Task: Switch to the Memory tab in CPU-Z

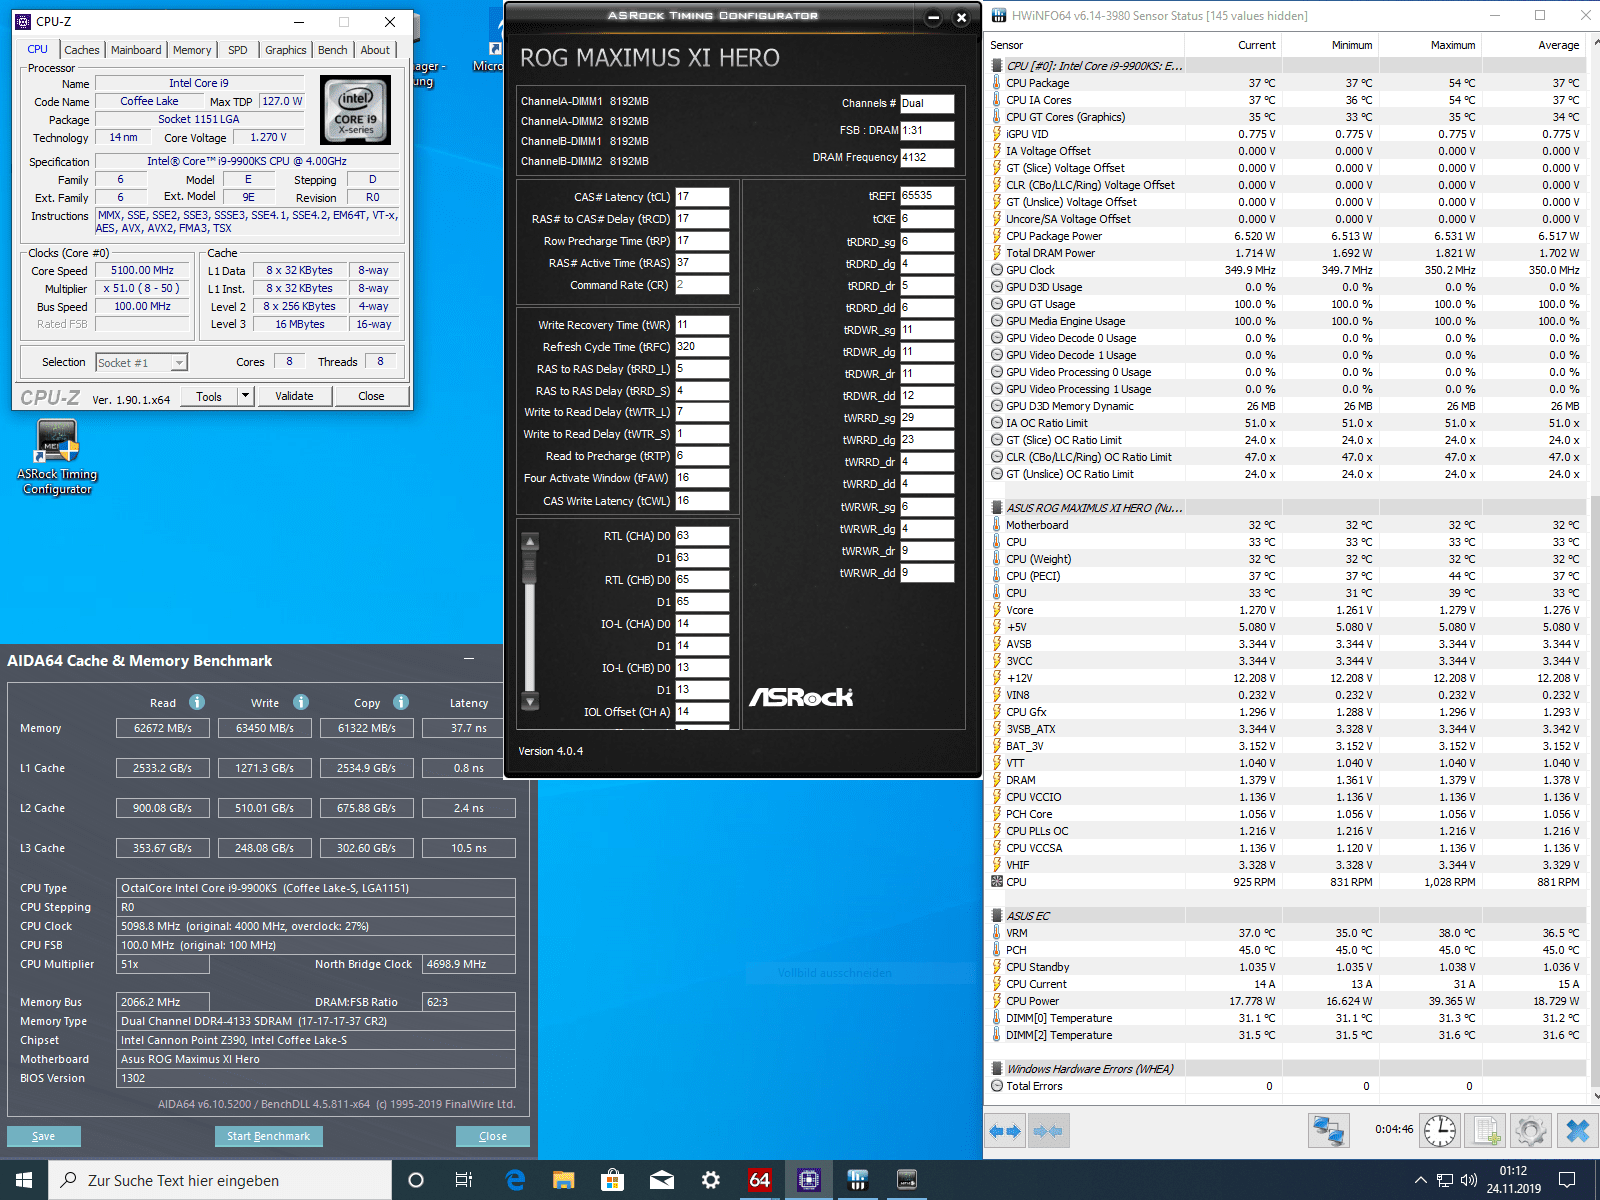Action: (x=192, y=50)
